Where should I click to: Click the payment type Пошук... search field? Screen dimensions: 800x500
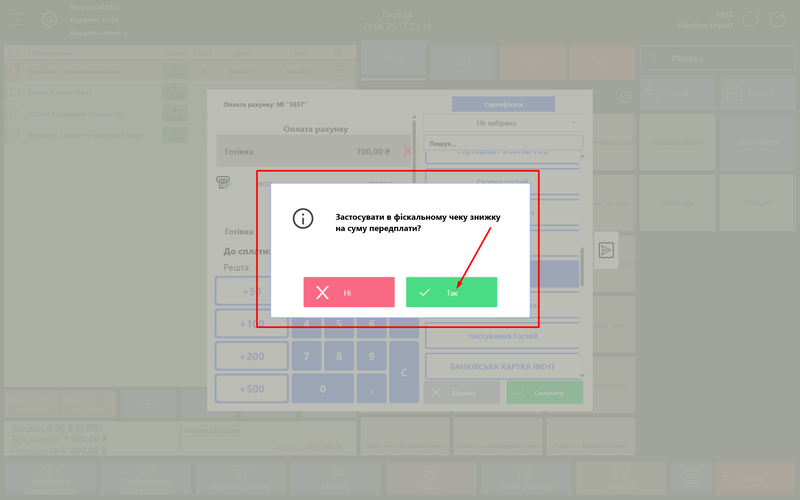[x=503, y=143]
